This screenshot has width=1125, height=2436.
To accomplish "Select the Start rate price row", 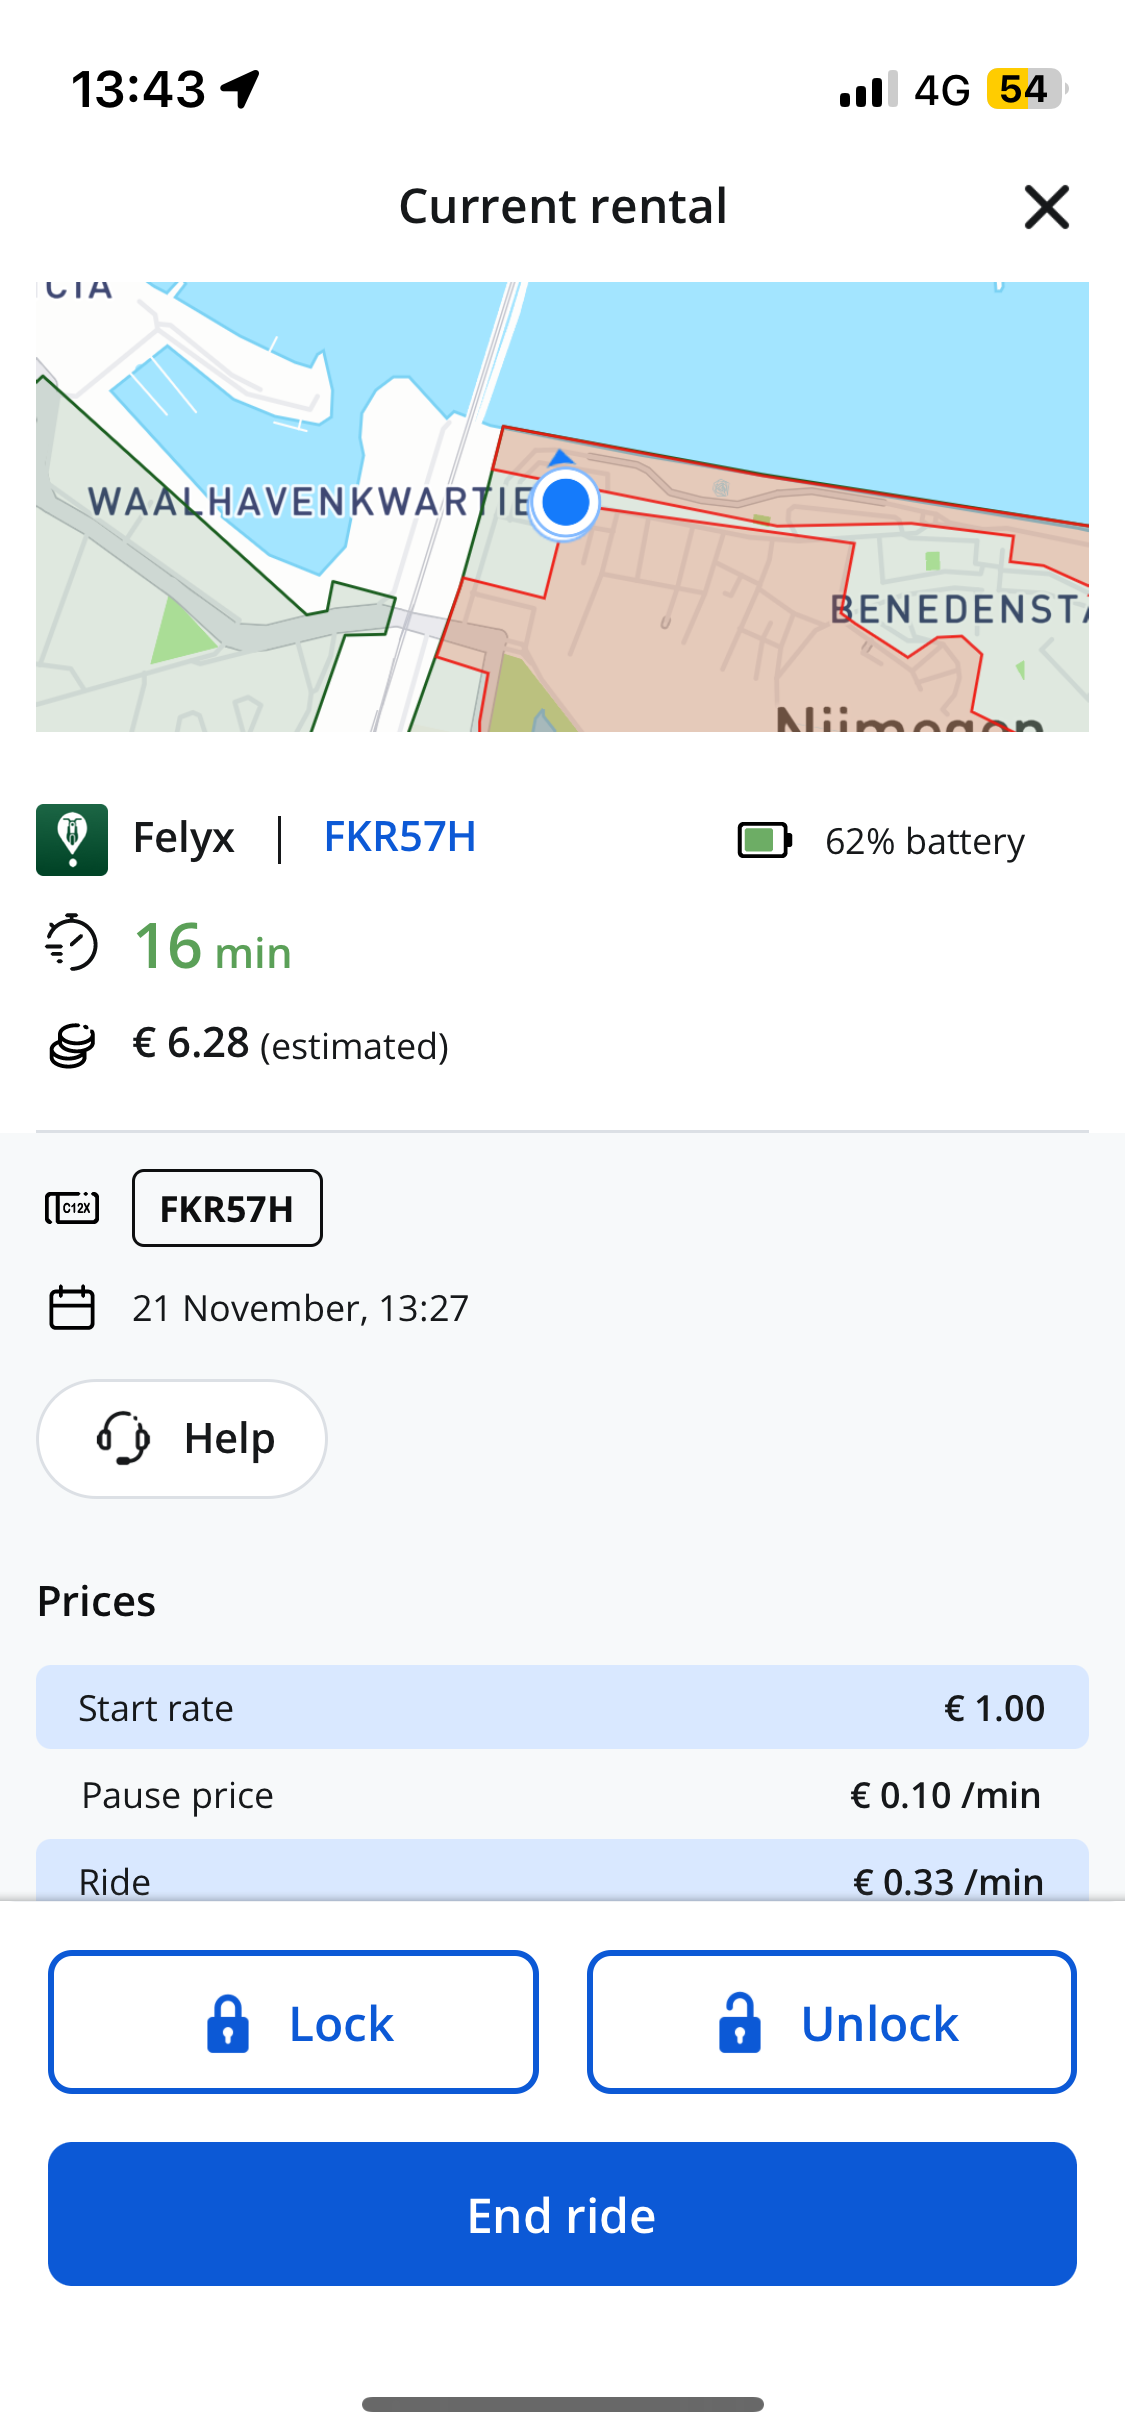I will pyautogui.click(x=562, y=1707).
